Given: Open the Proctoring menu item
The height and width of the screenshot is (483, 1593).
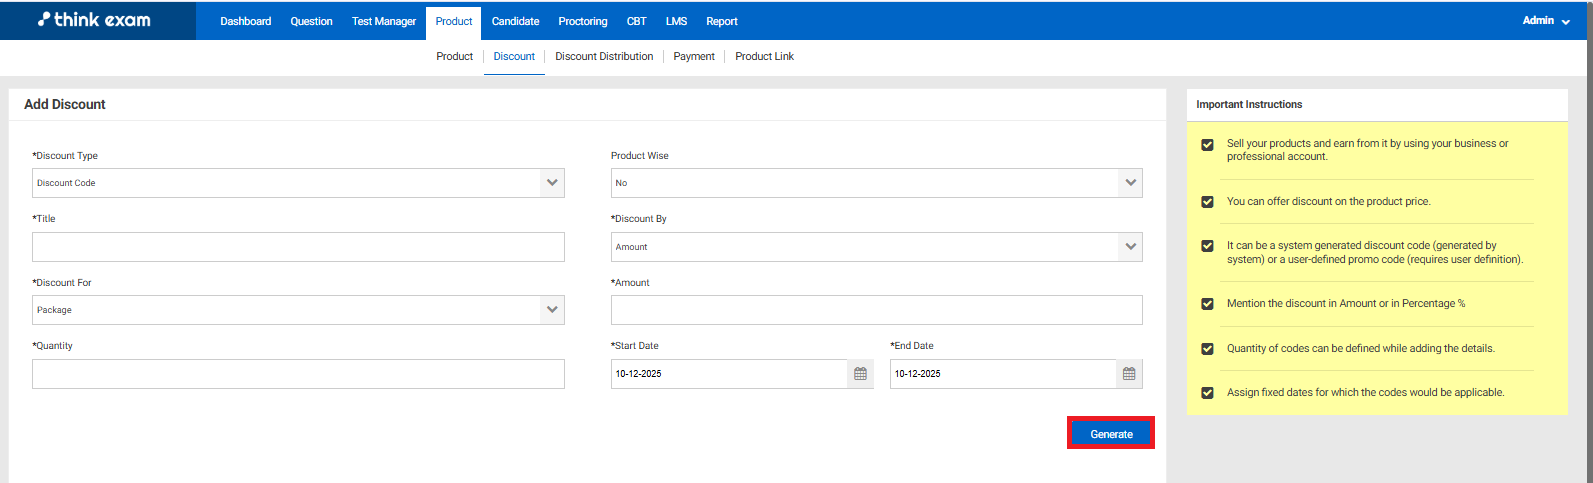Looking at the screenshot, I should pyautogui.click(x=582, y=21).
